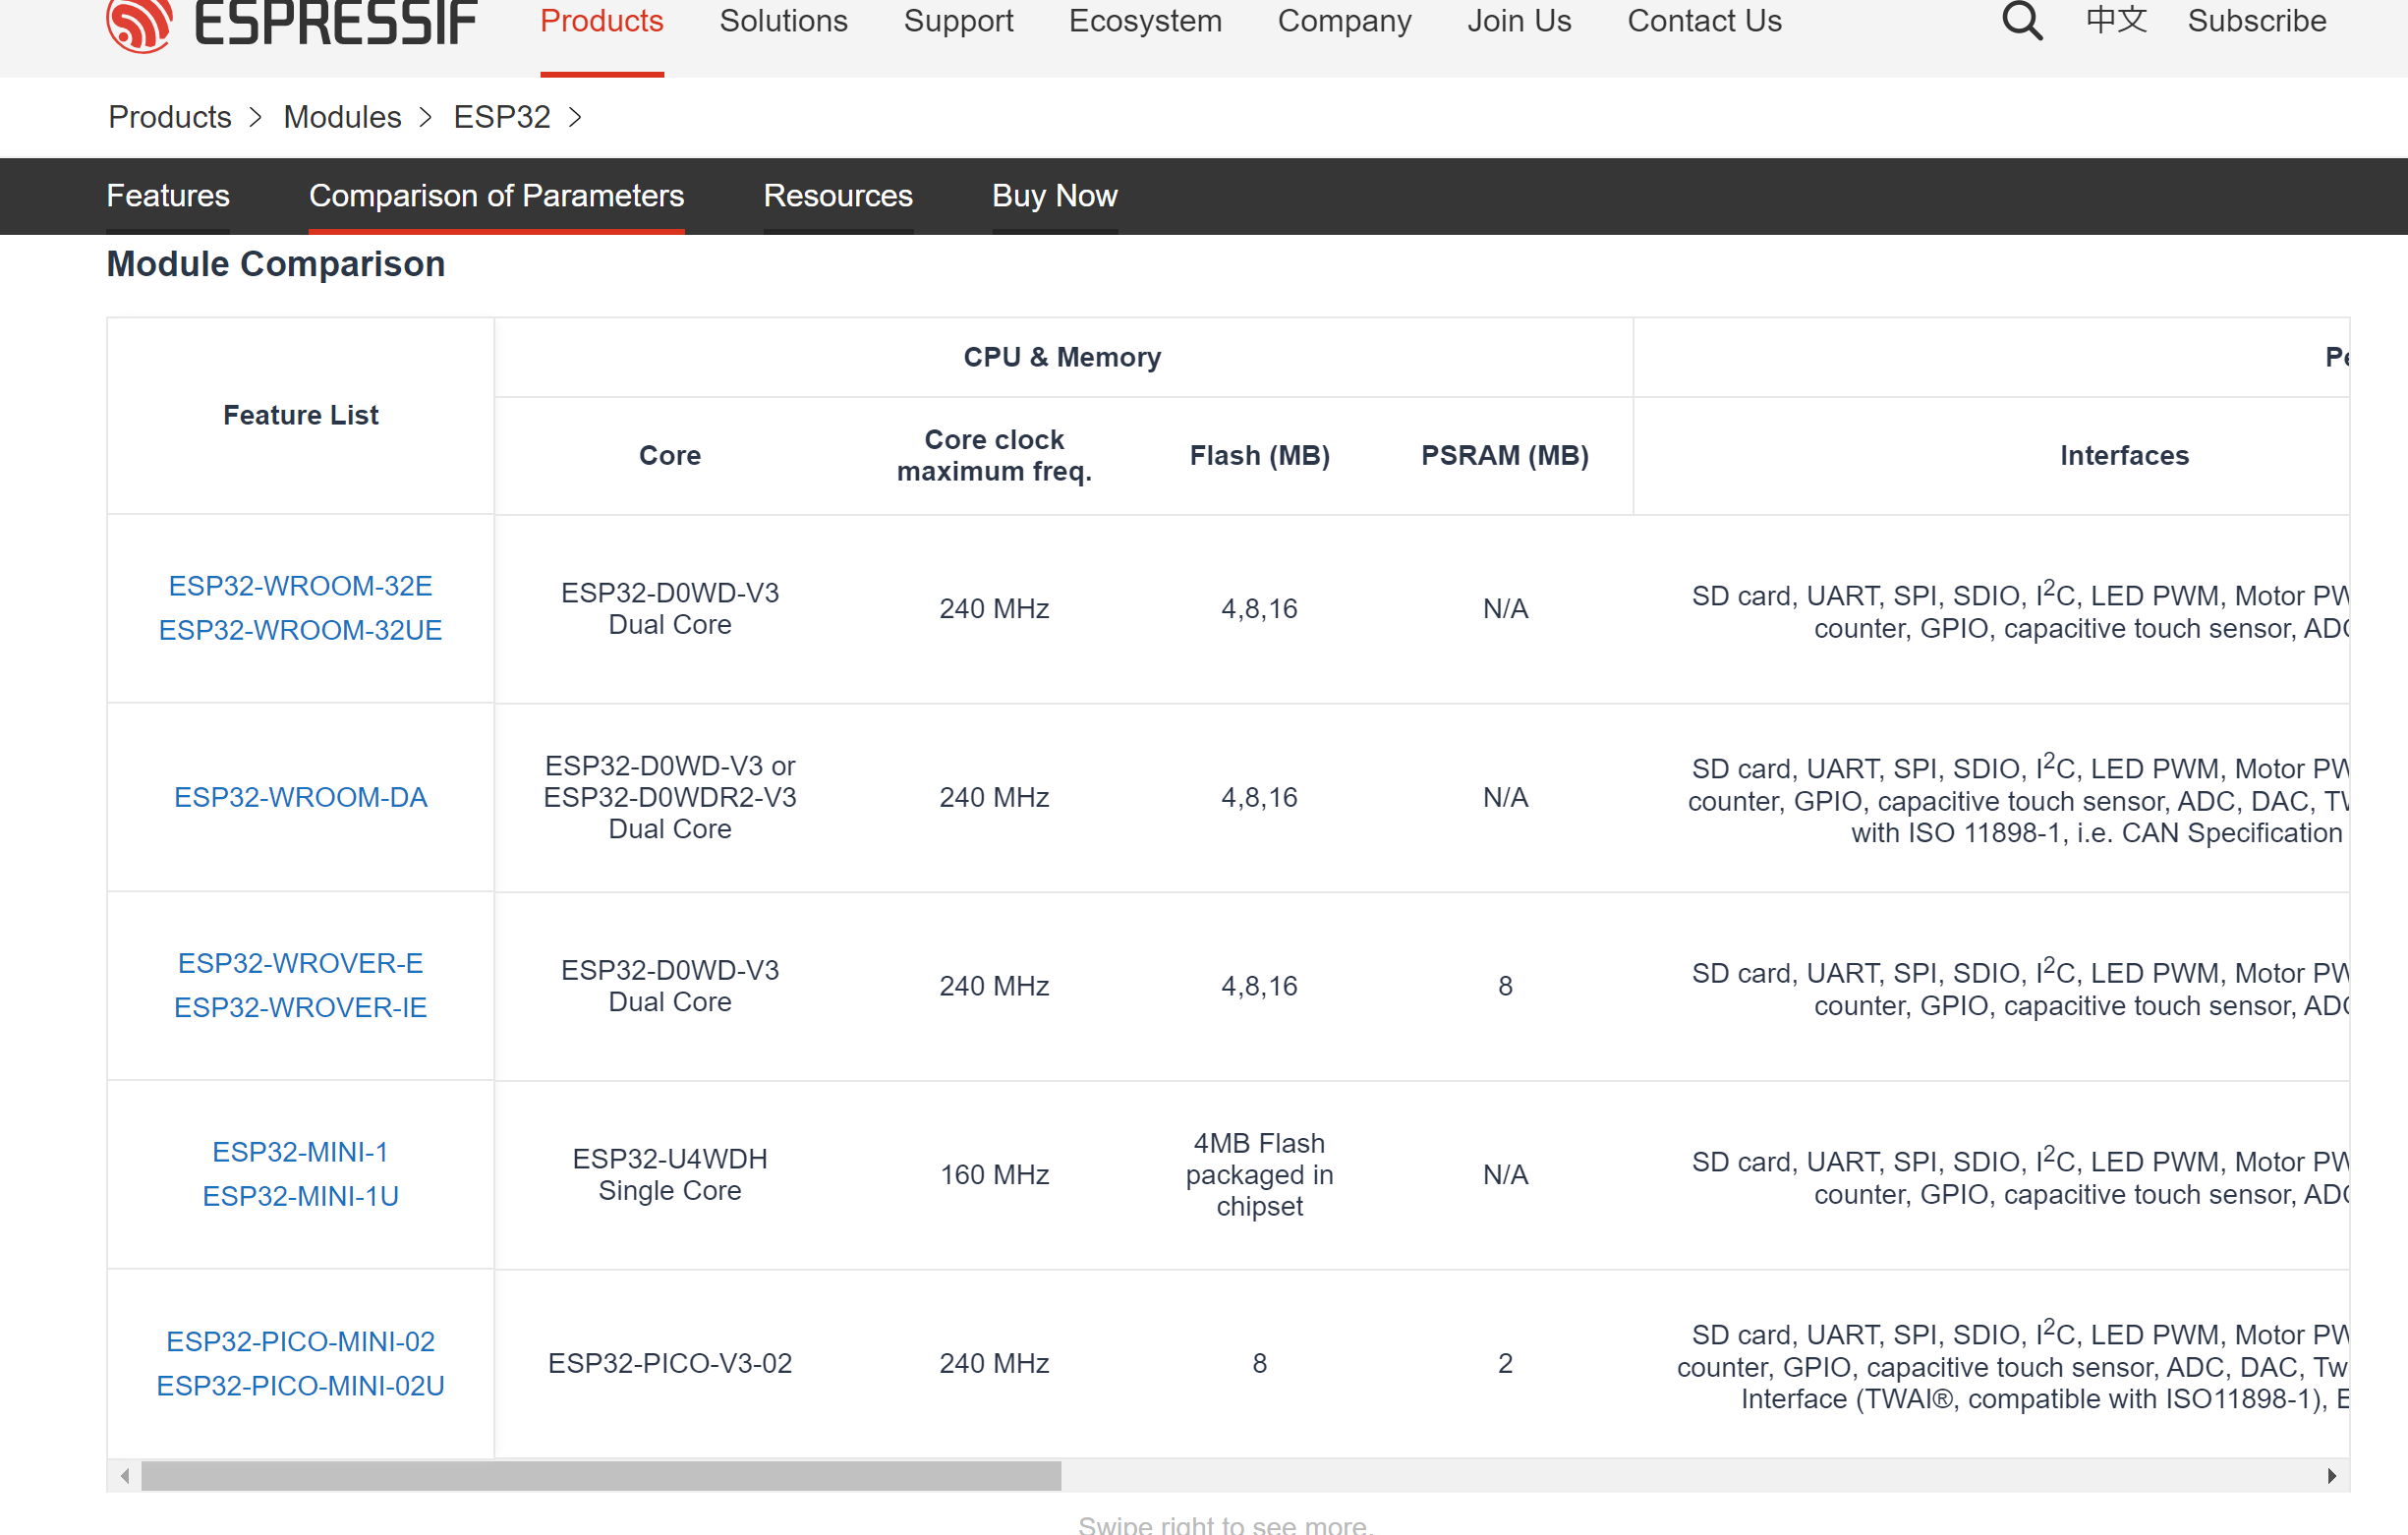
Task: Open the ESP32-WROOM-DA module link
Action: (300, 797)
